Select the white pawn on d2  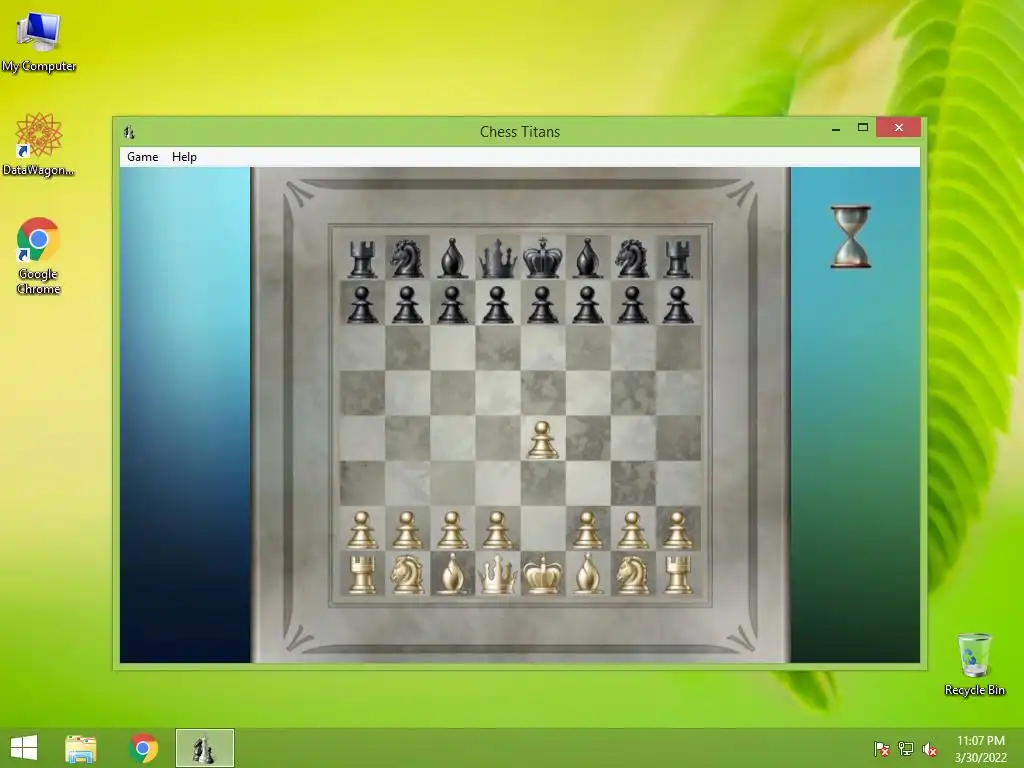point(498,530)
